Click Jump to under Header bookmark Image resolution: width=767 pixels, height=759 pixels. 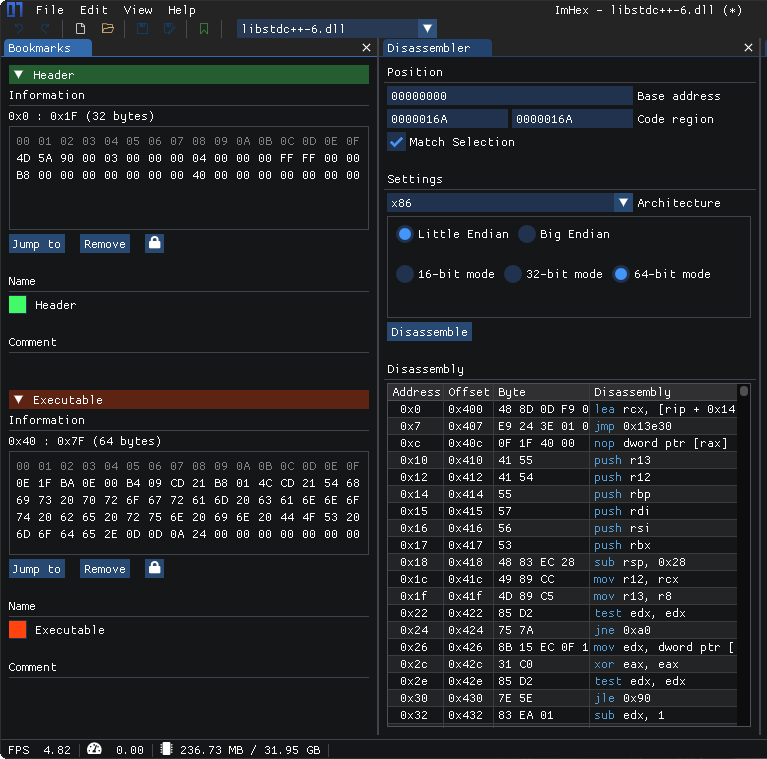(x=37, y=244)
